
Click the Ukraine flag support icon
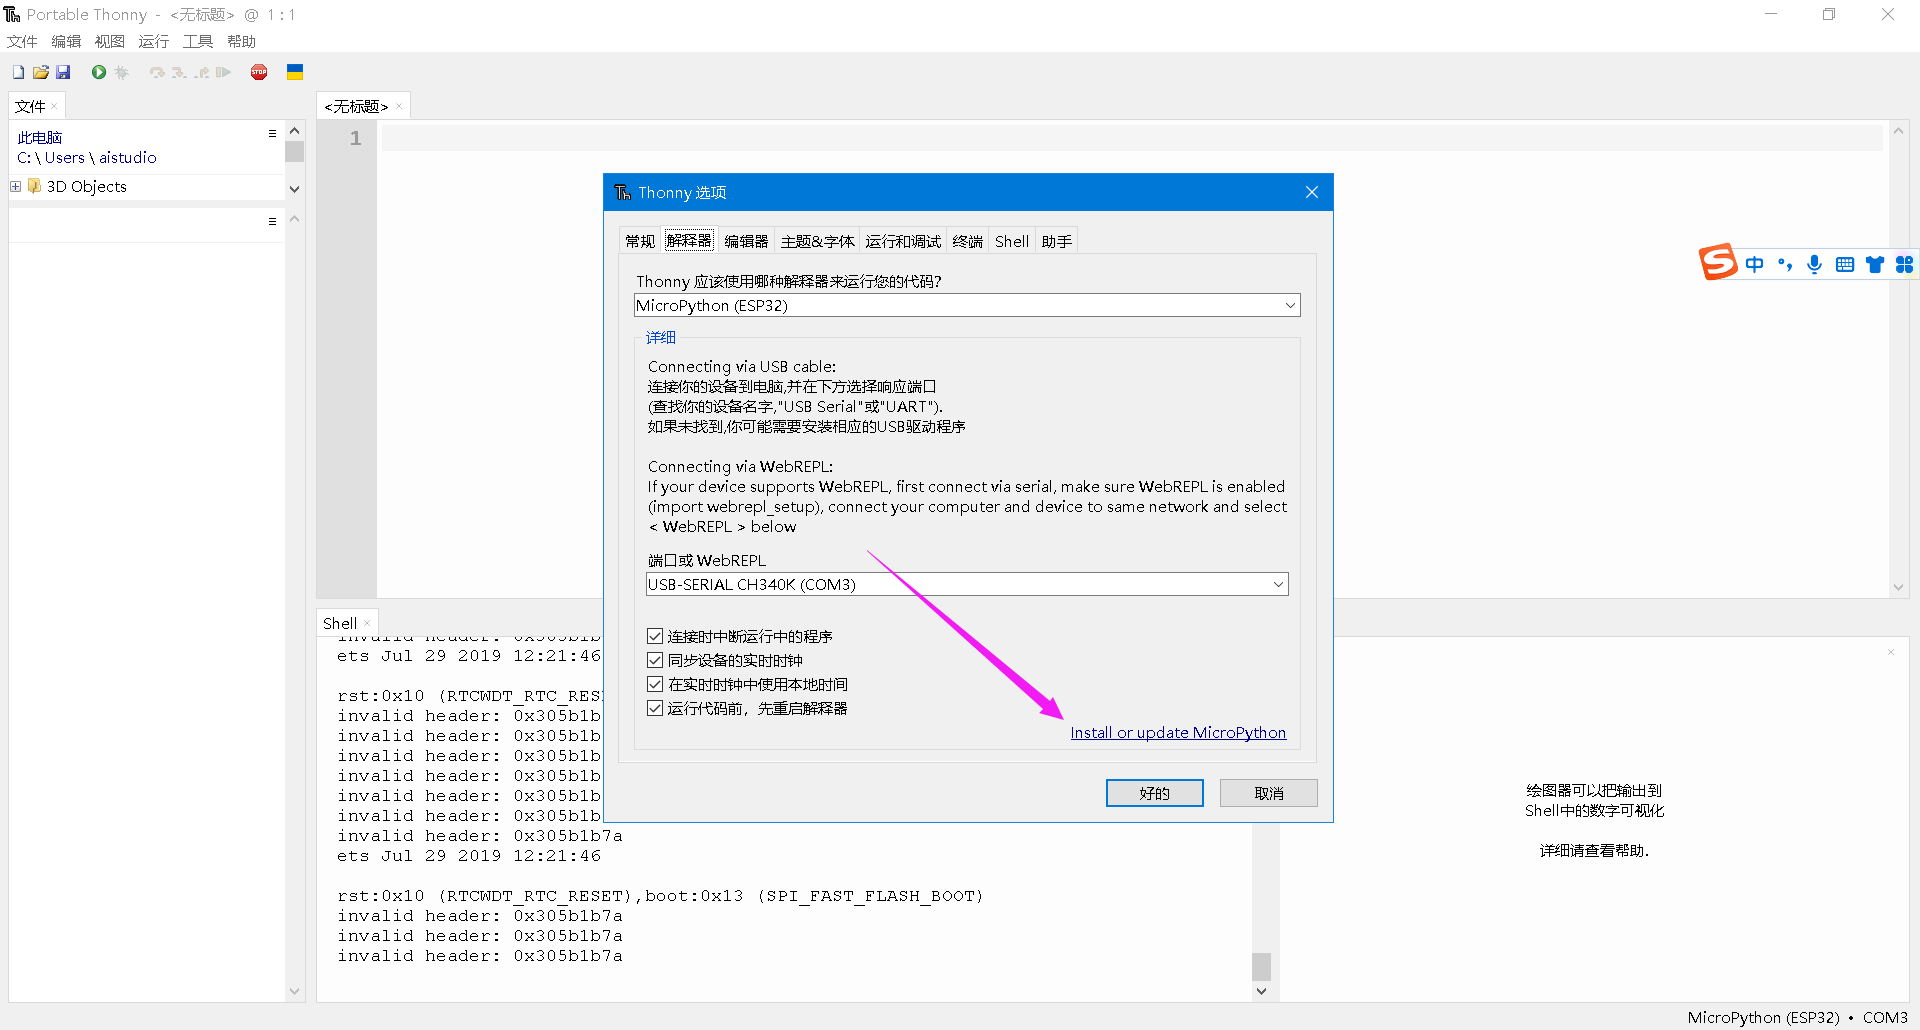[295, 72]
